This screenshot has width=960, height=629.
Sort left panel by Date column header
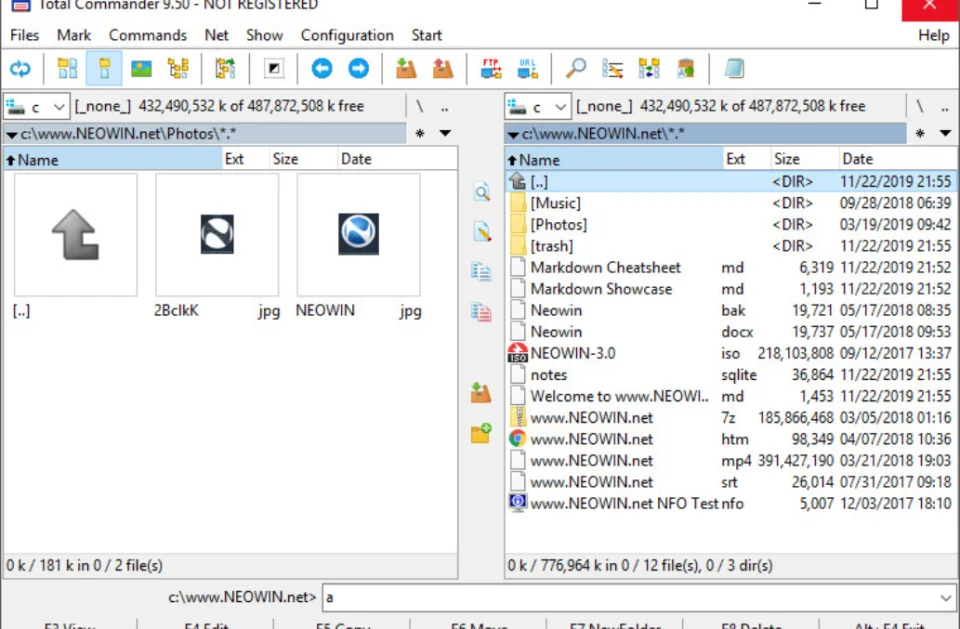[397, 159]
